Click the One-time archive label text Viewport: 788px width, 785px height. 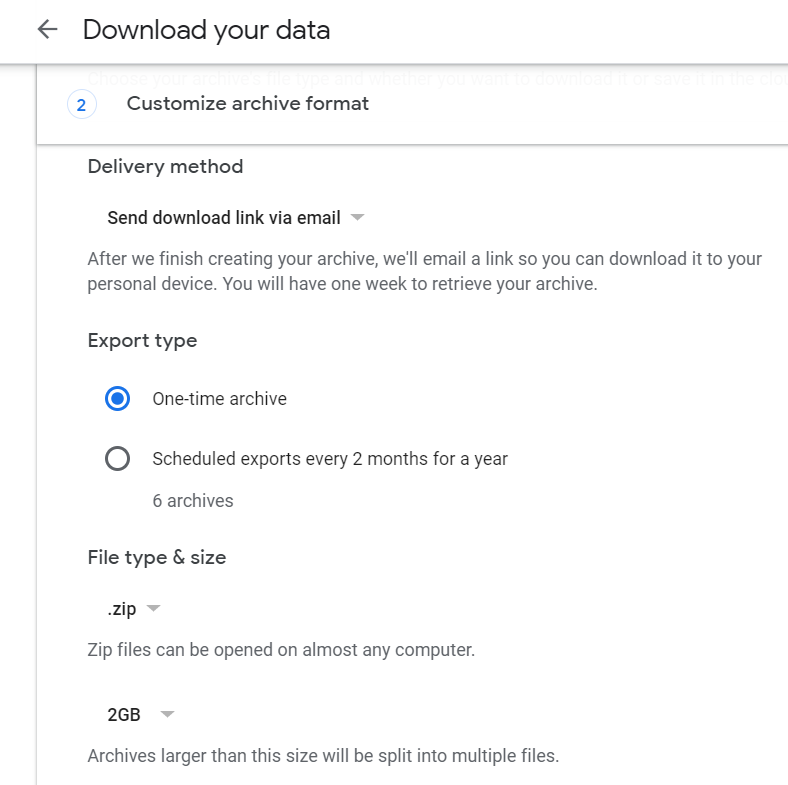click(219, 399)
